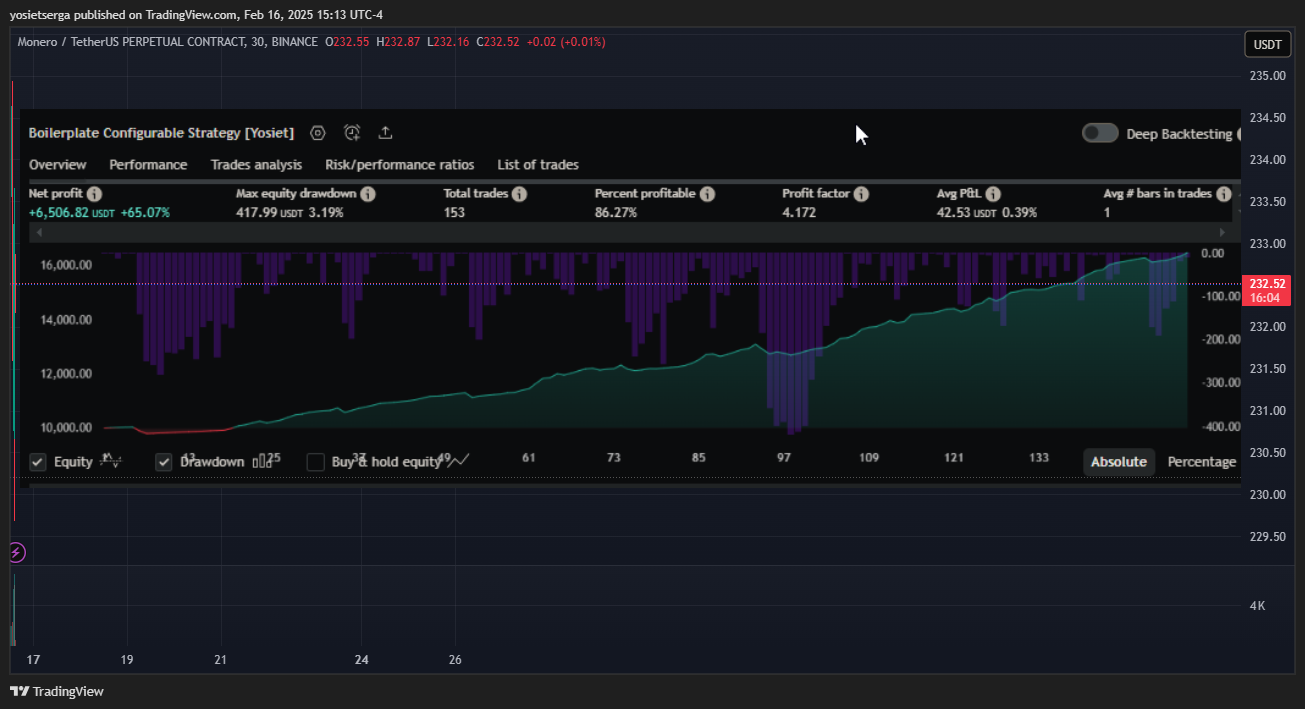Open the USDT currency selector
Viewport: 1305px width, 709px height.
(x=1268, y=45)
